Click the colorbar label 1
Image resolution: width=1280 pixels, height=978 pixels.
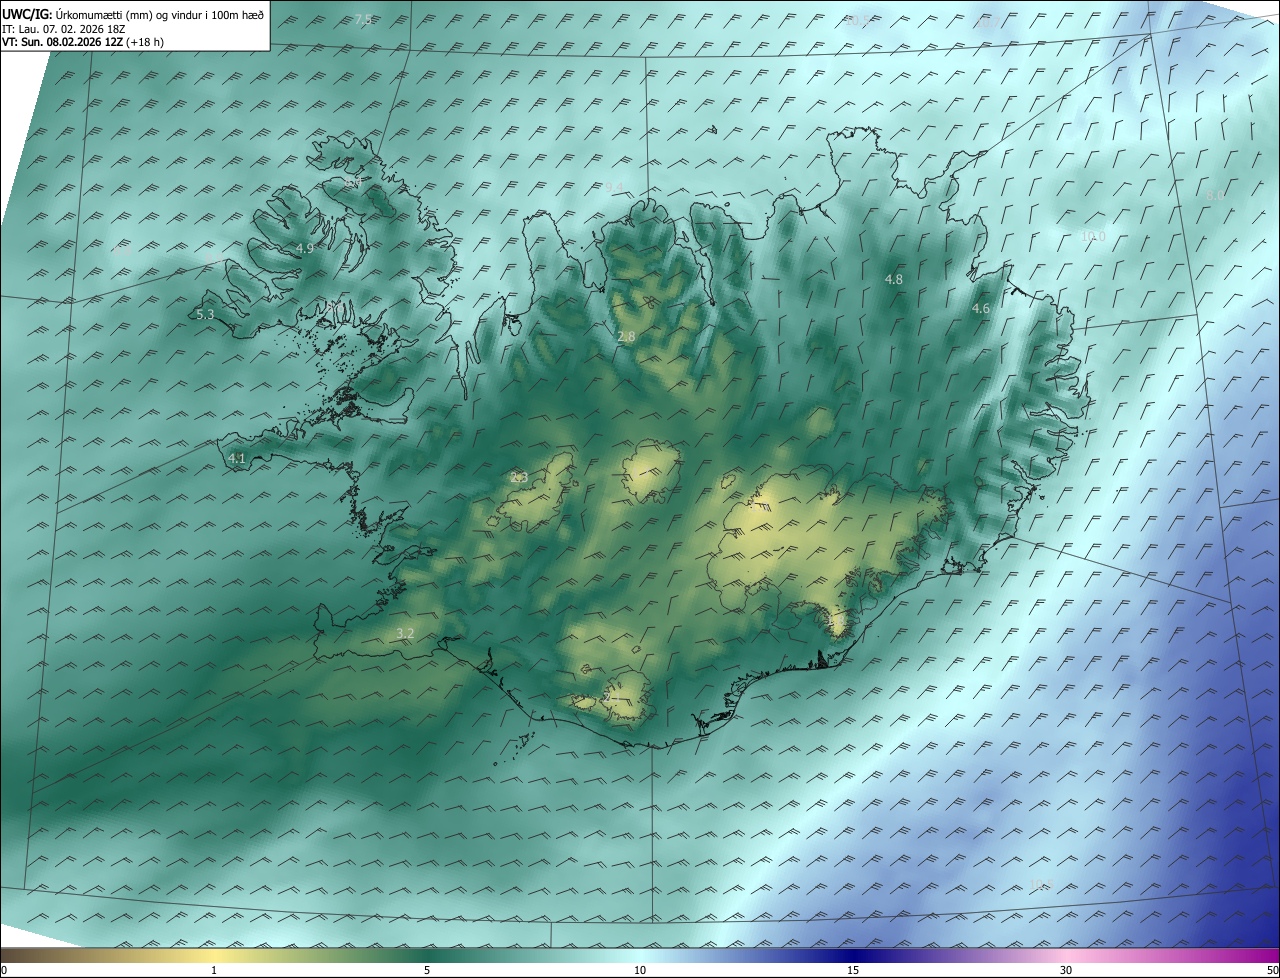(214, 970)
